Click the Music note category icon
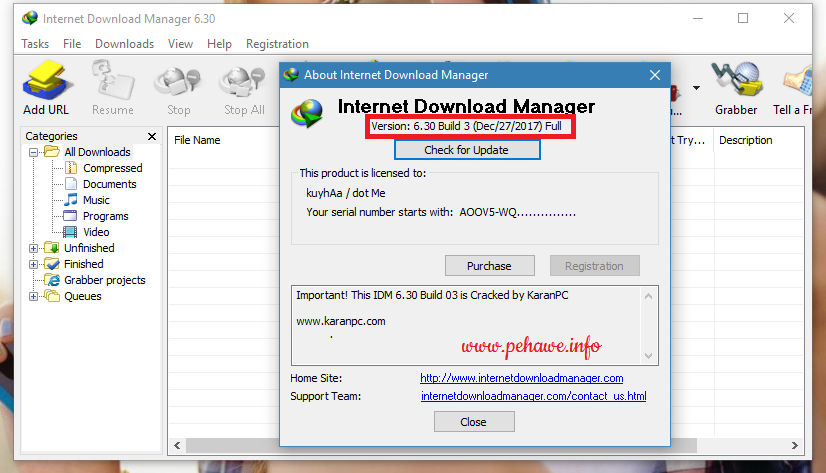This screenshot has height=473, width=826. (x=71, y=200)
